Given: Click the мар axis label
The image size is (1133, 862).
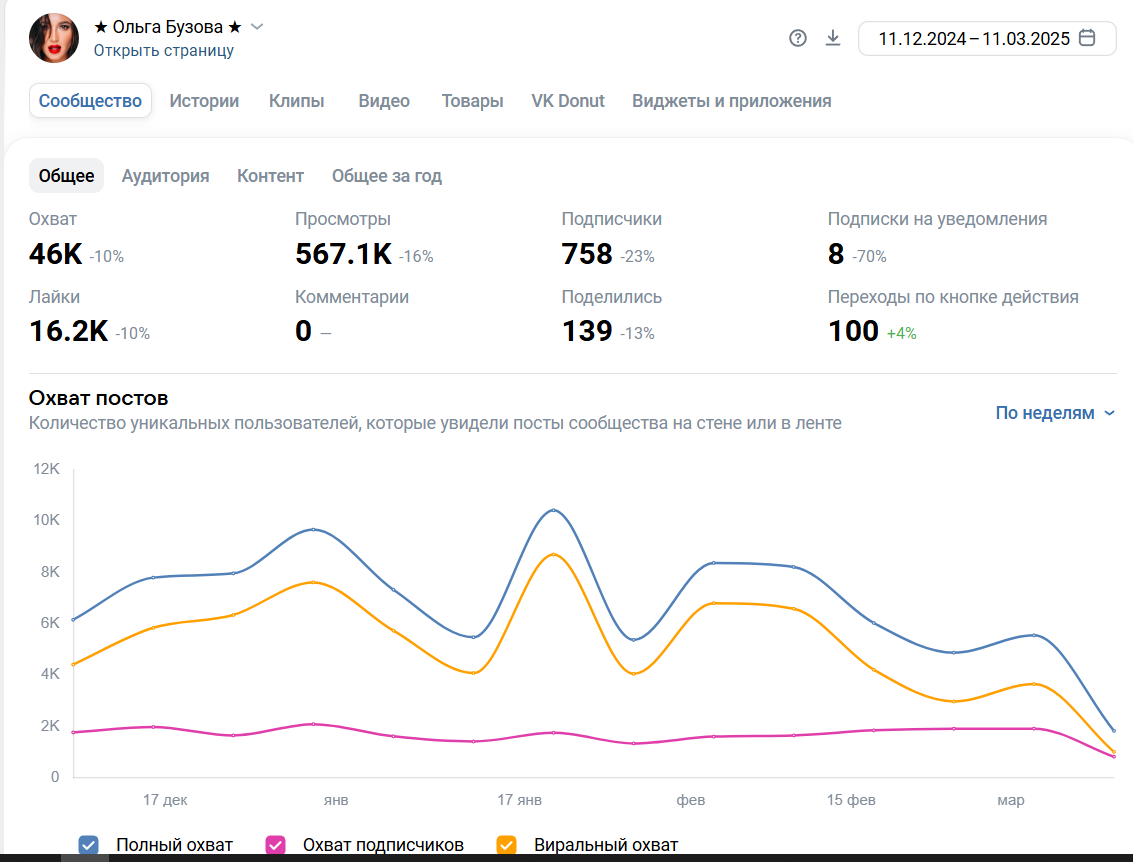Looking at the screenshot, I should [1011, 800].
